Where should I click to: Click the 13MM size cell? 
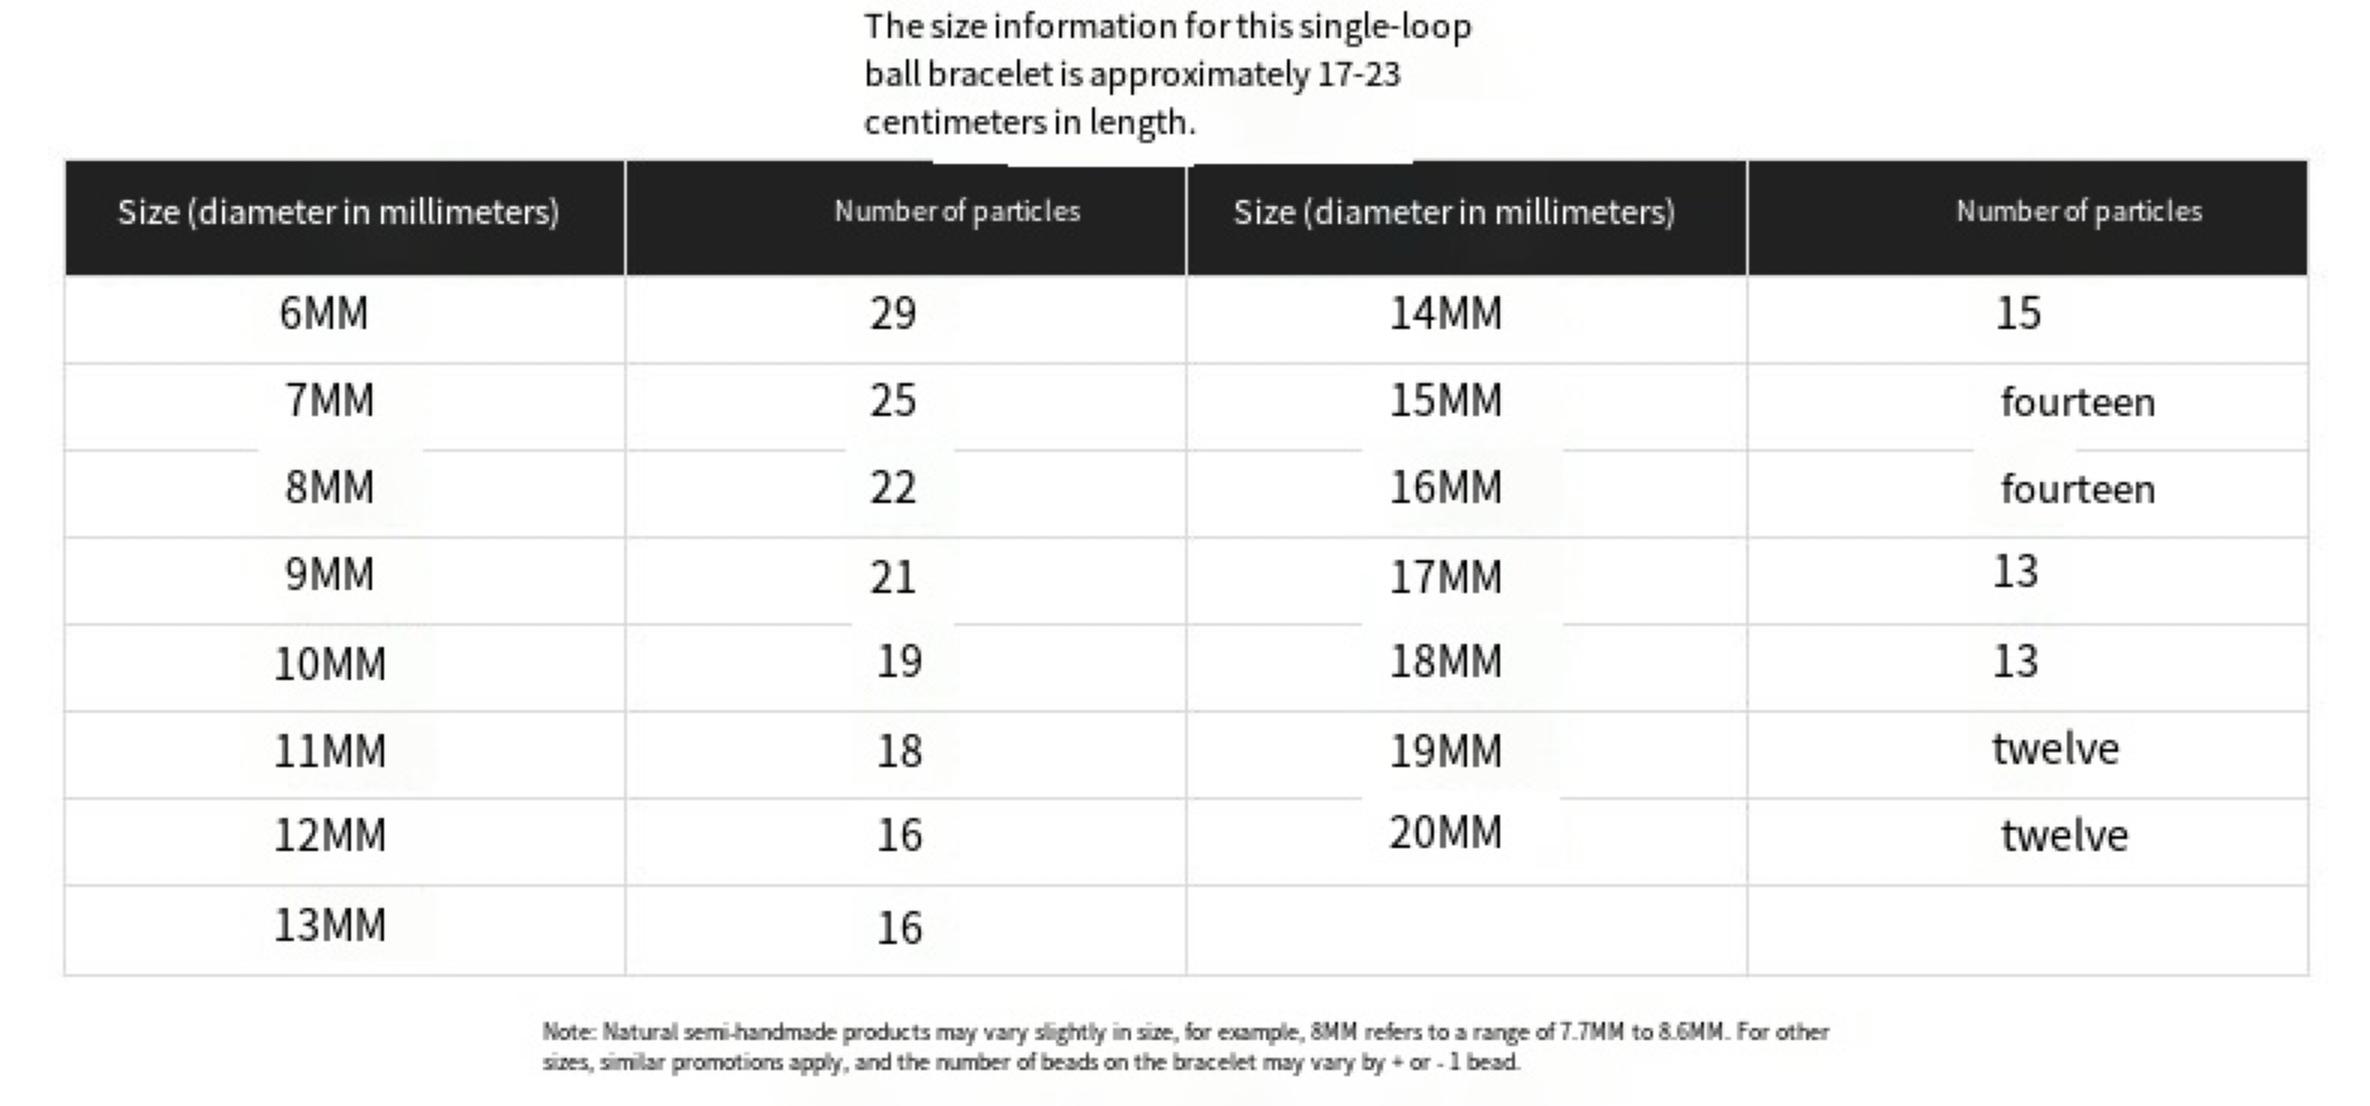coord(329,926)
